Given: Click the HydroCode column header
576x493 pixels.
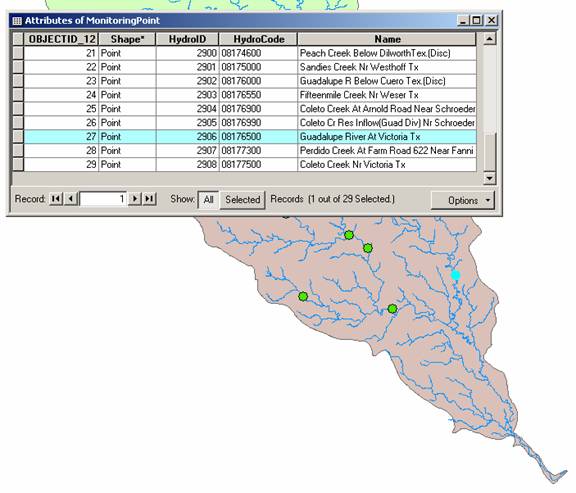Looking at the screenshot, I should pos(258,39).
